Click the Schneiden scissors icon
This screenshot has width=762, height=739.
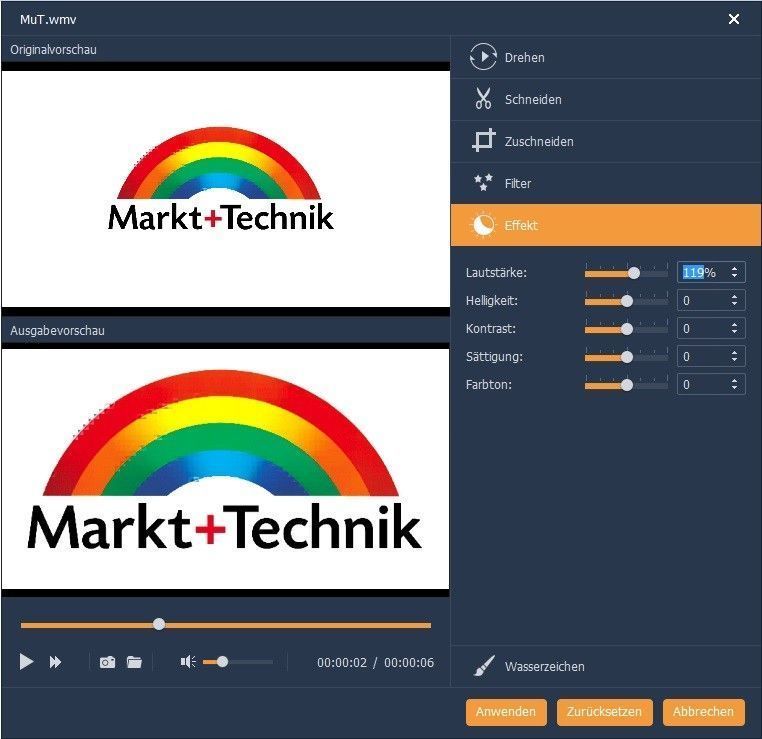[x=483, y=99]
